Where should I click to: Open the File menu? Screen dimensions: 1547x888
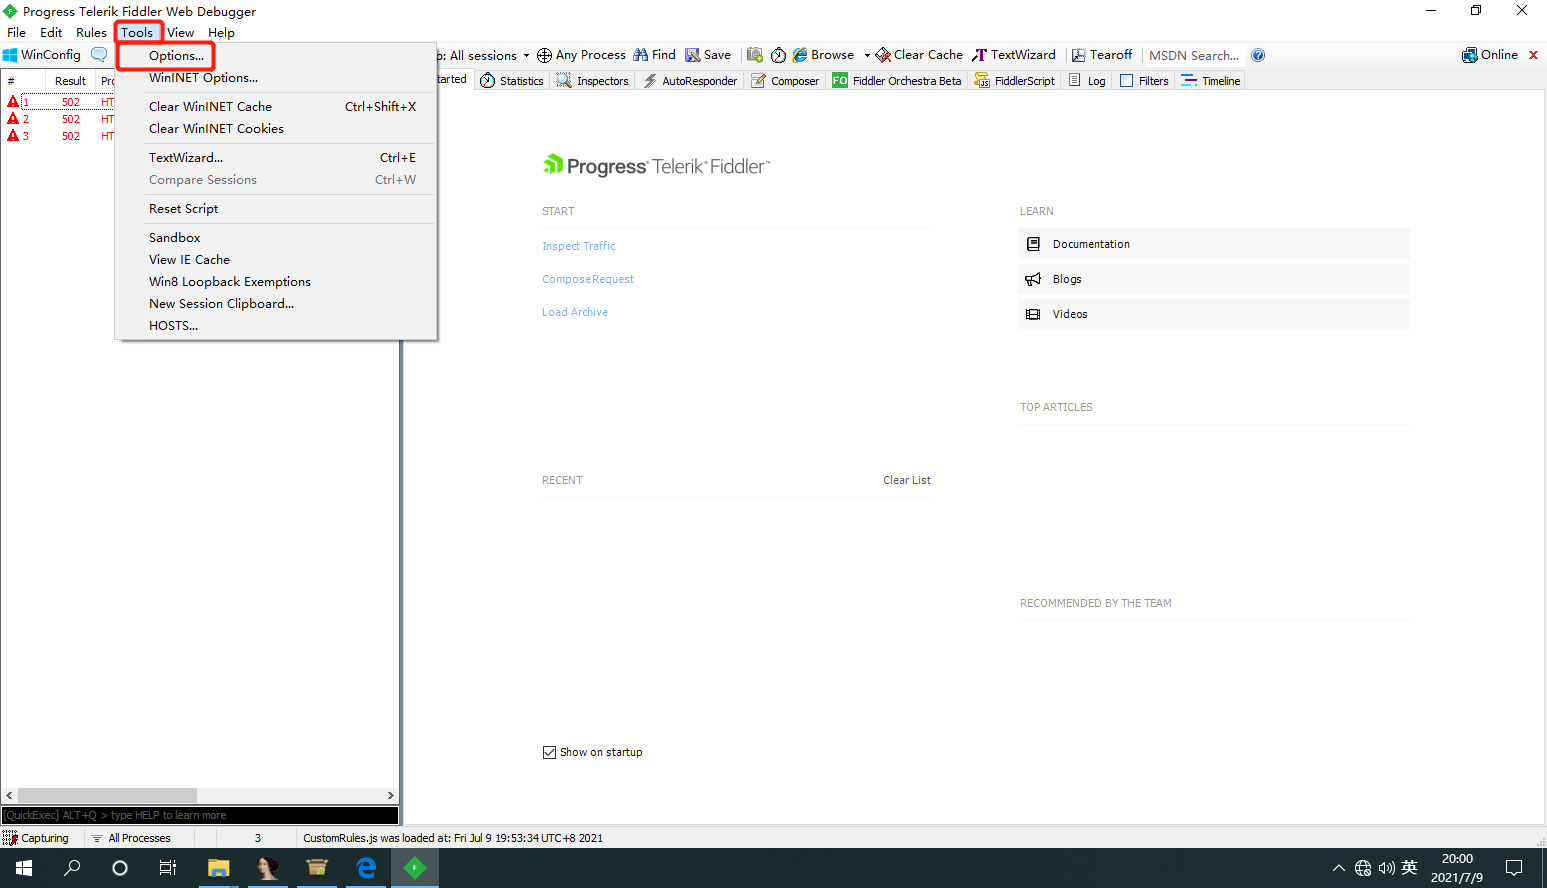[x=17, y=33]
